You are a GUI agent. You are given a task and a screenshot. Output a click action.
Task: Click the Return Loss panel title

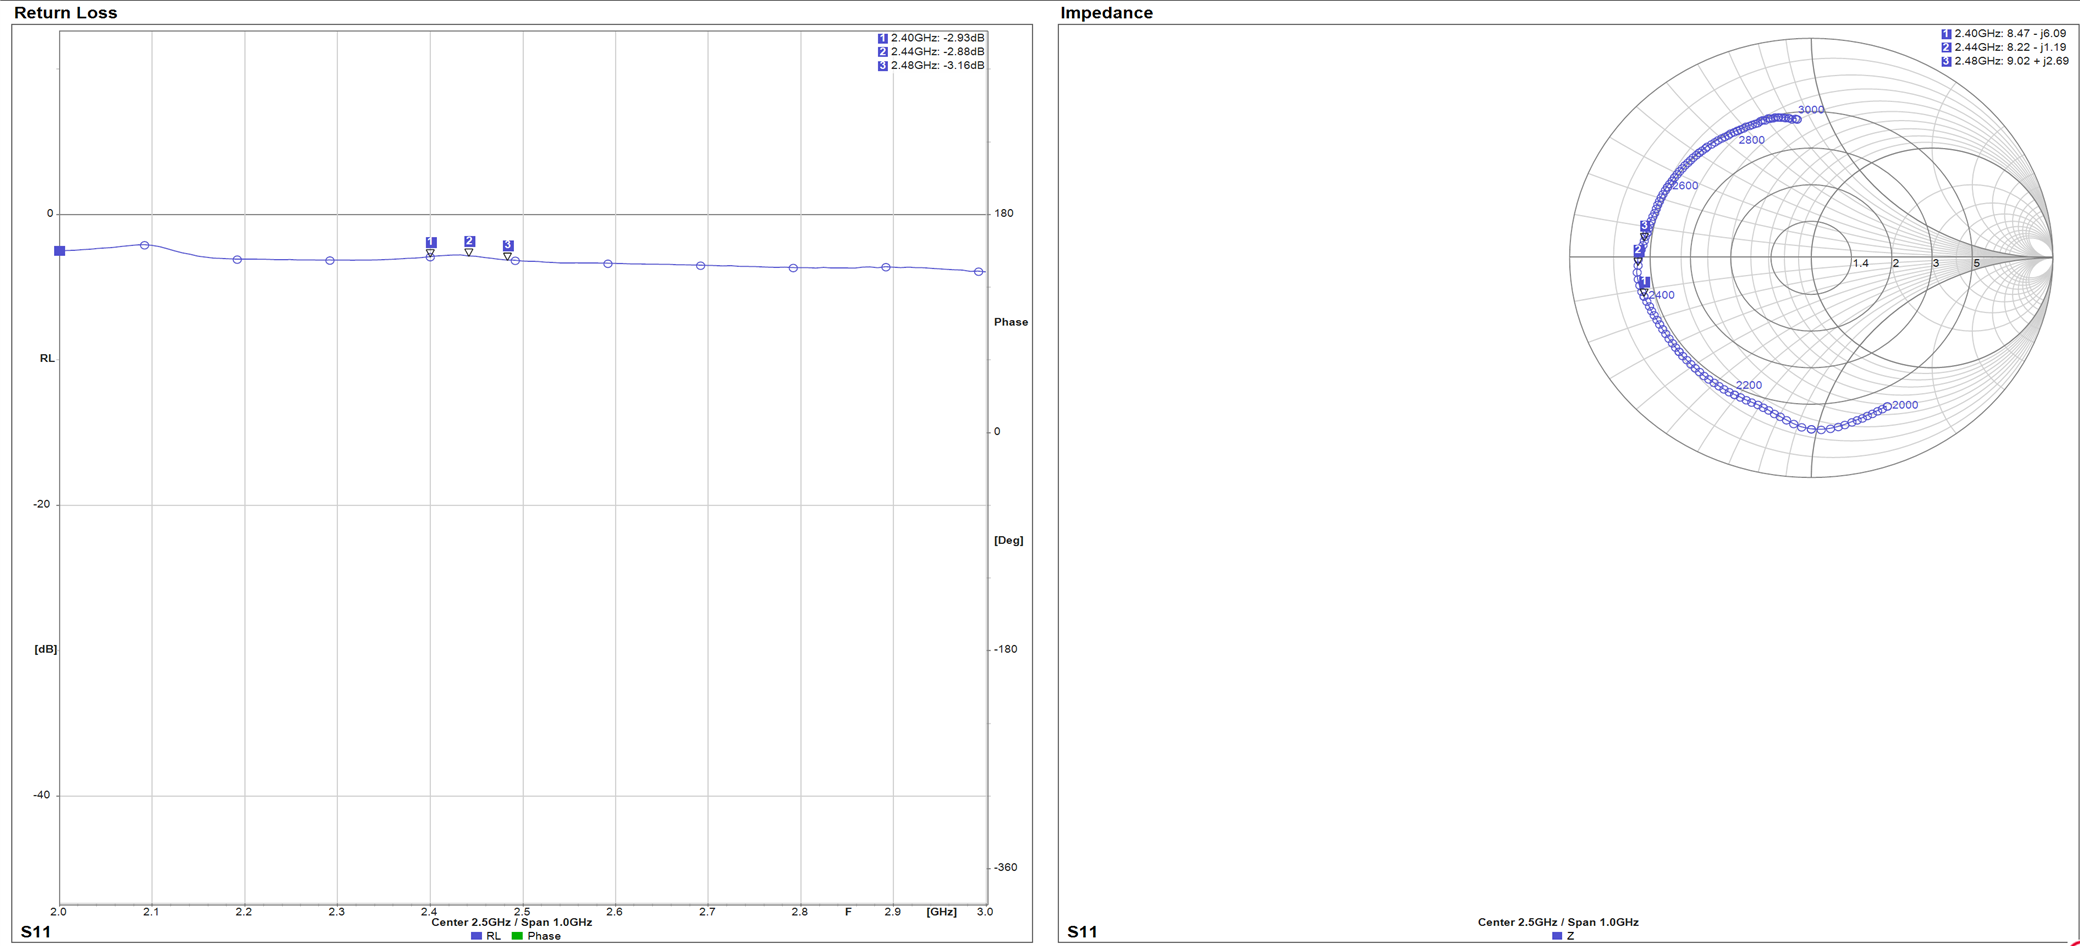coord(66,13)
